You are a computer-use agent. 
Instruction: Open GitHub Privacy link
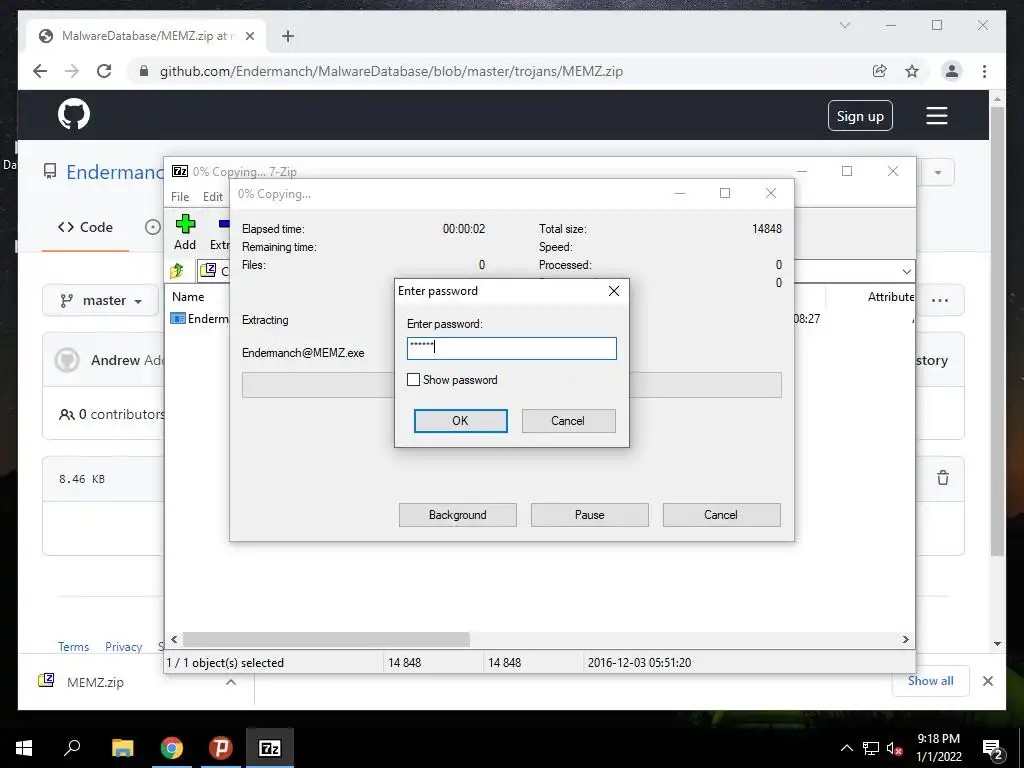(x=123, y=647)
